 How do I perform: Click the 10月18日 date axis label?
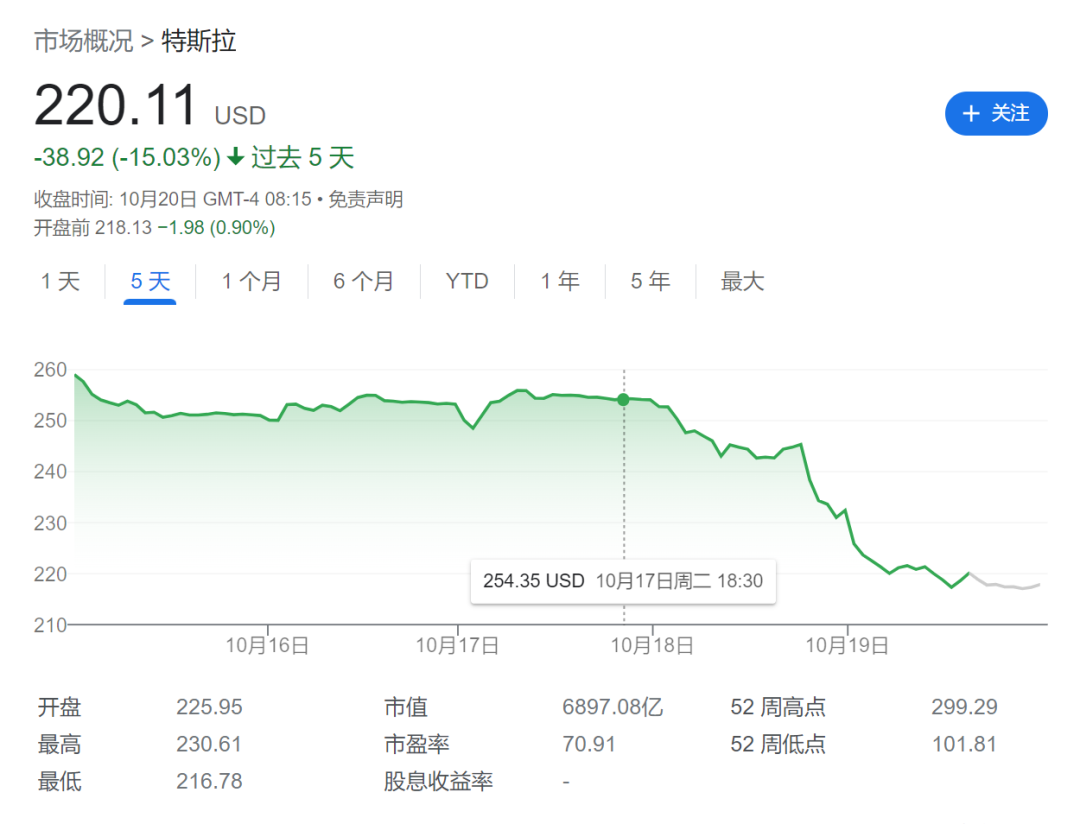click(652, 646)
